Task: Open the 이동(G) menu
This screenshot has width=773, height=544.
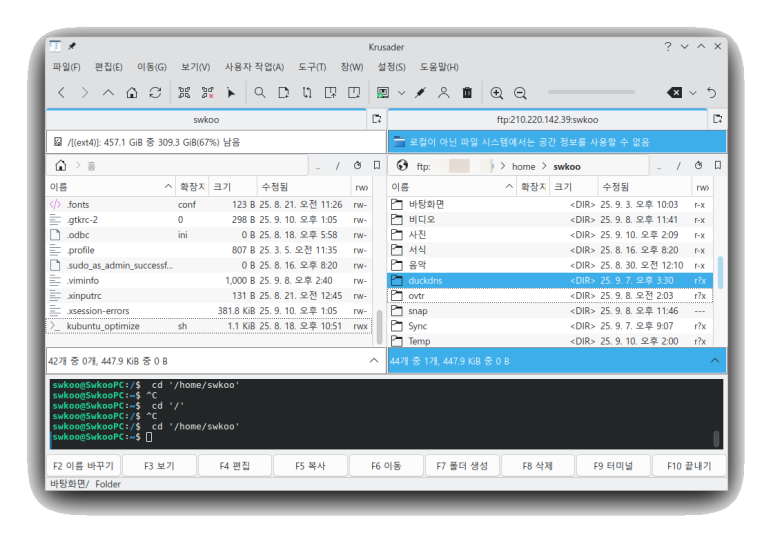Action: (152, 67)
